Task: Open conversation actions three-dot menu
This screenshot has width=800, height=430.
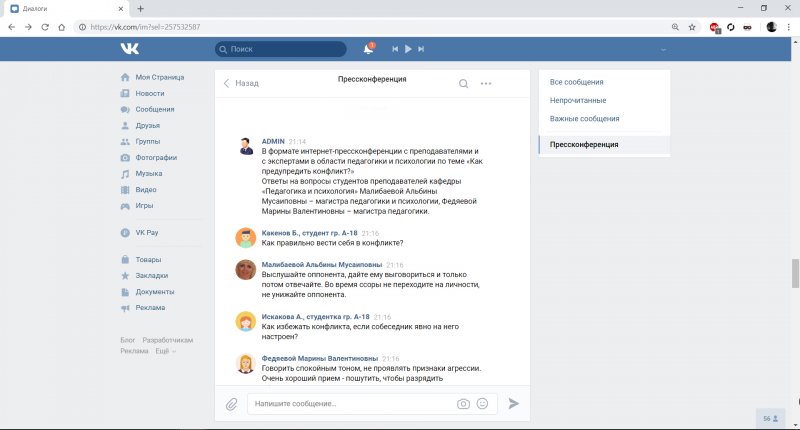Action: [486, 84]
